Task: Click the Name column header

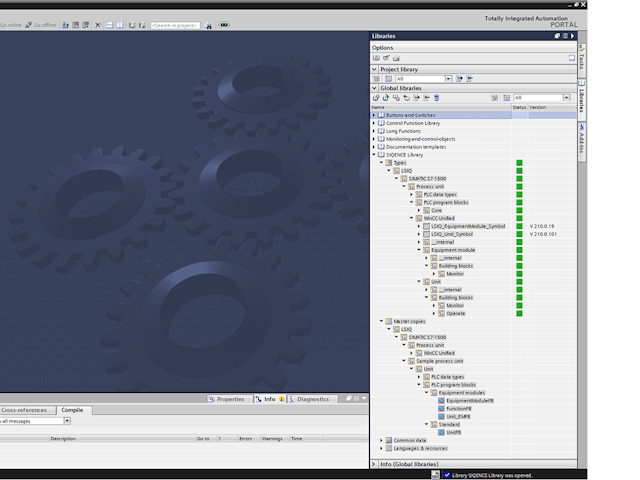Action: [441, 107]
